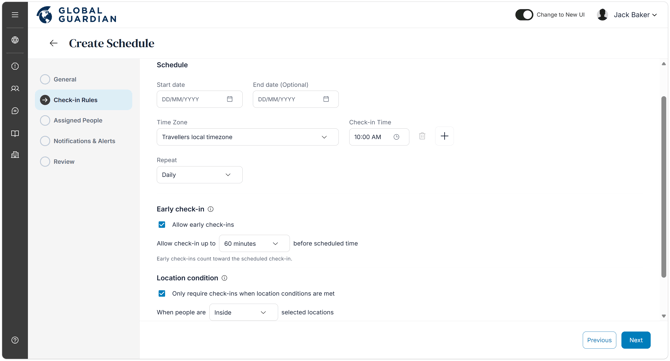Delete the check-in time with trash icon
Image resolution: width=670 pixels, height=361 pixels.
pyautogui.click(x=422, y=136)
